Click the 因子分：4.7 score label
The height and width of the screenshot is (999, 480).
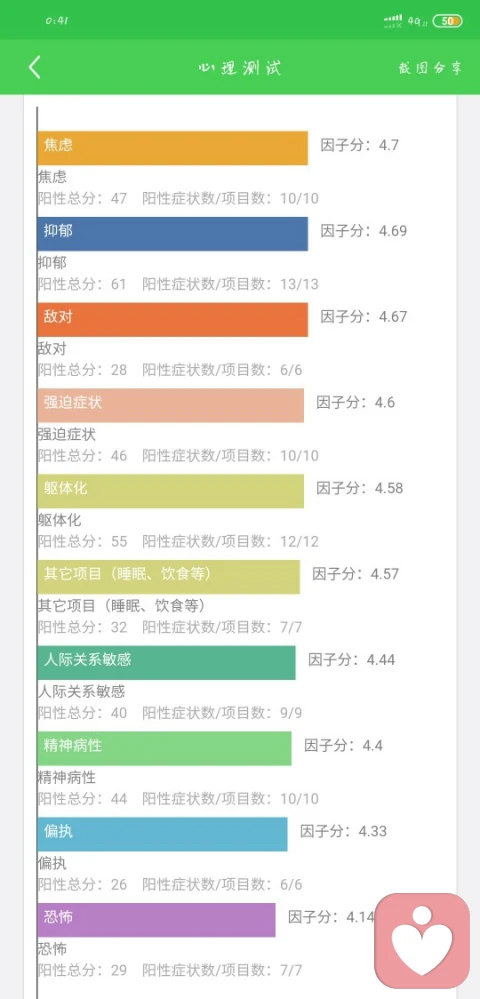click(360, 145)
